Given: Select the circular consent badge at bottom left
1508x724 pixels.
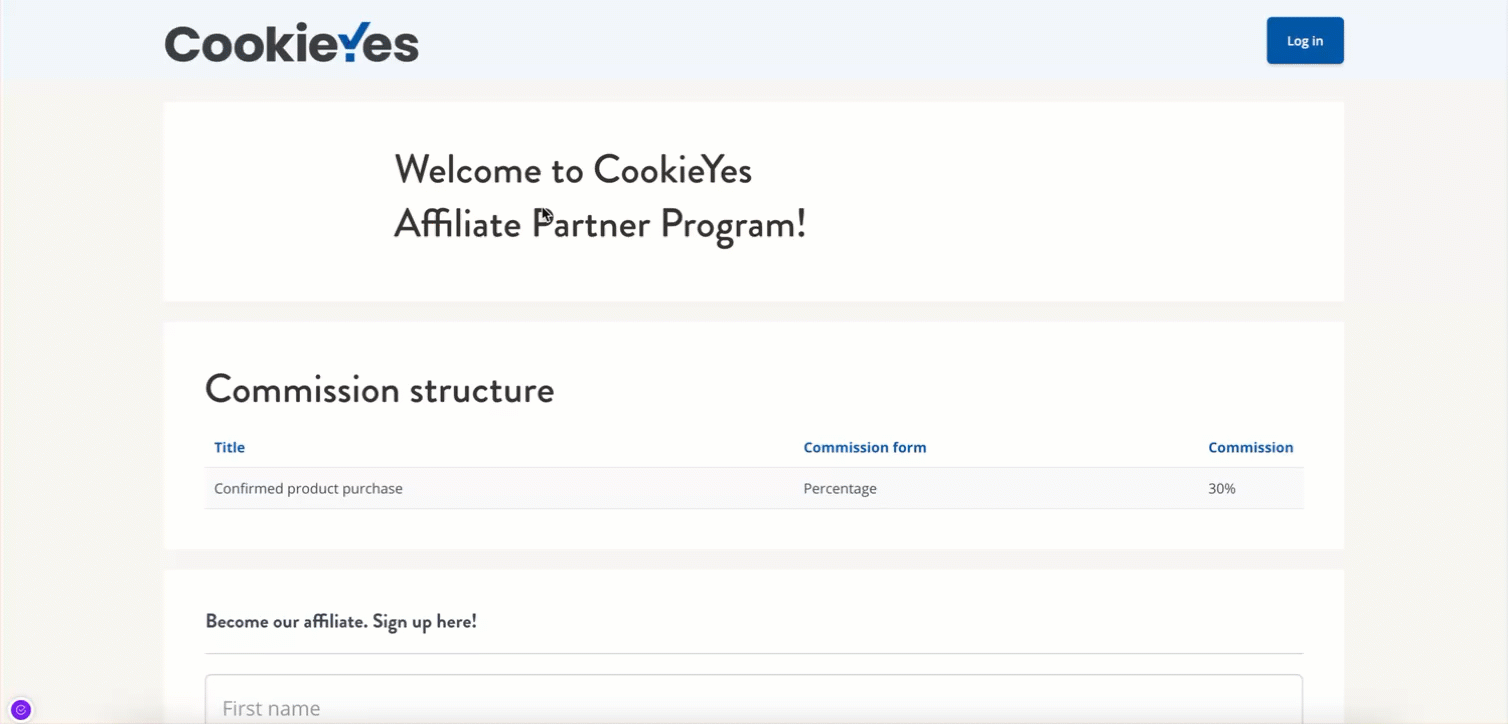Looking at the screenshot, I should pos(20,708).
